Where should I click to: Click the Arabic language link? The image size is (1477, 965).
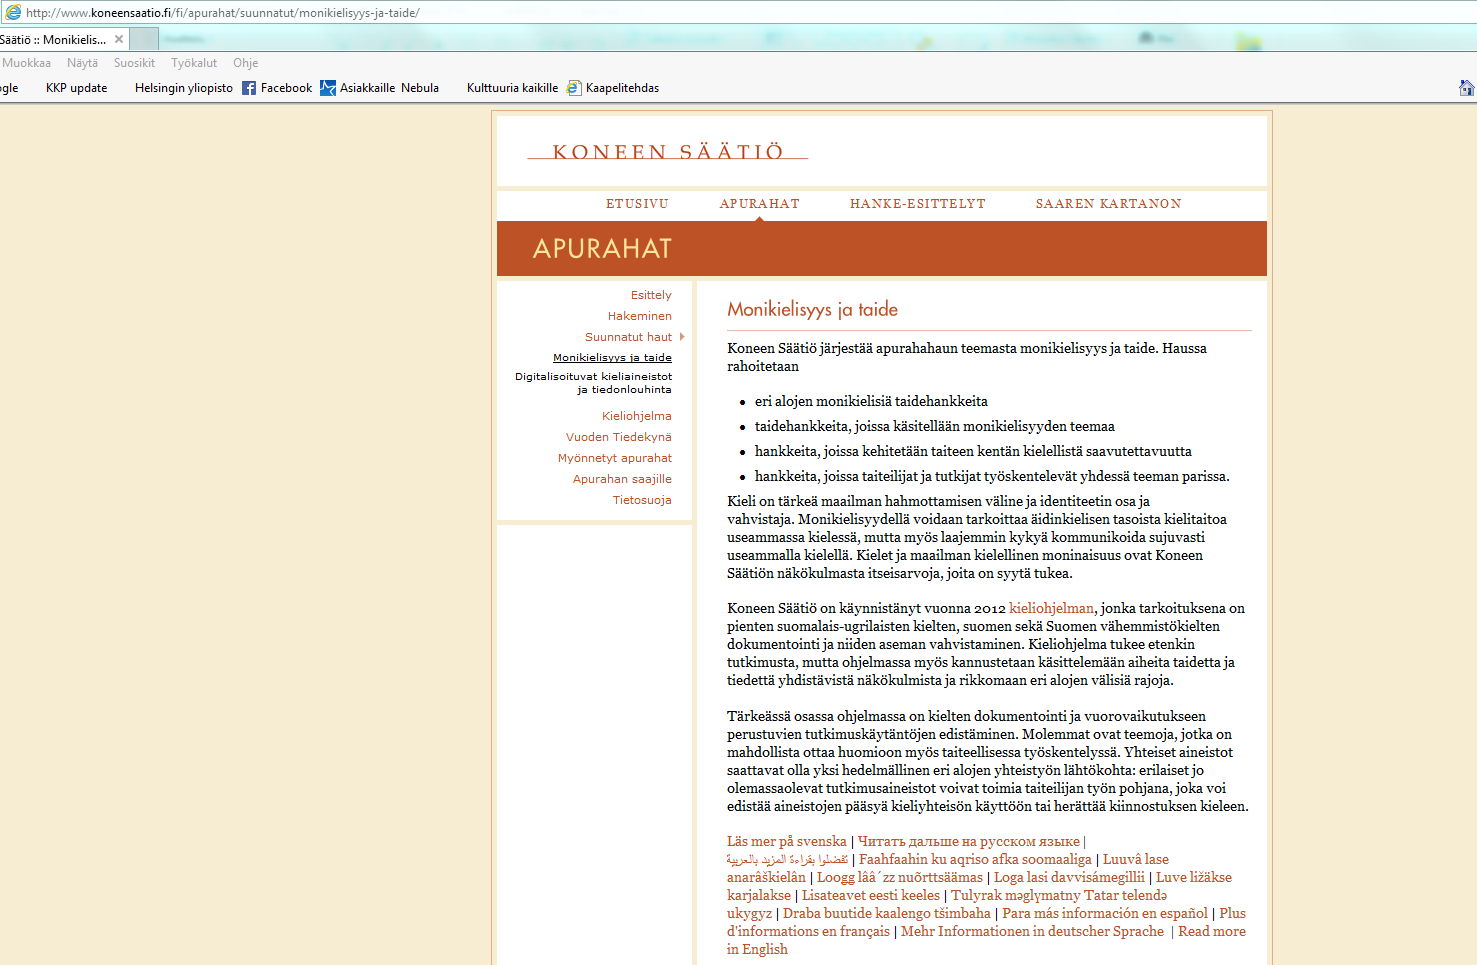pyautogui.click(x=788, y=860)
